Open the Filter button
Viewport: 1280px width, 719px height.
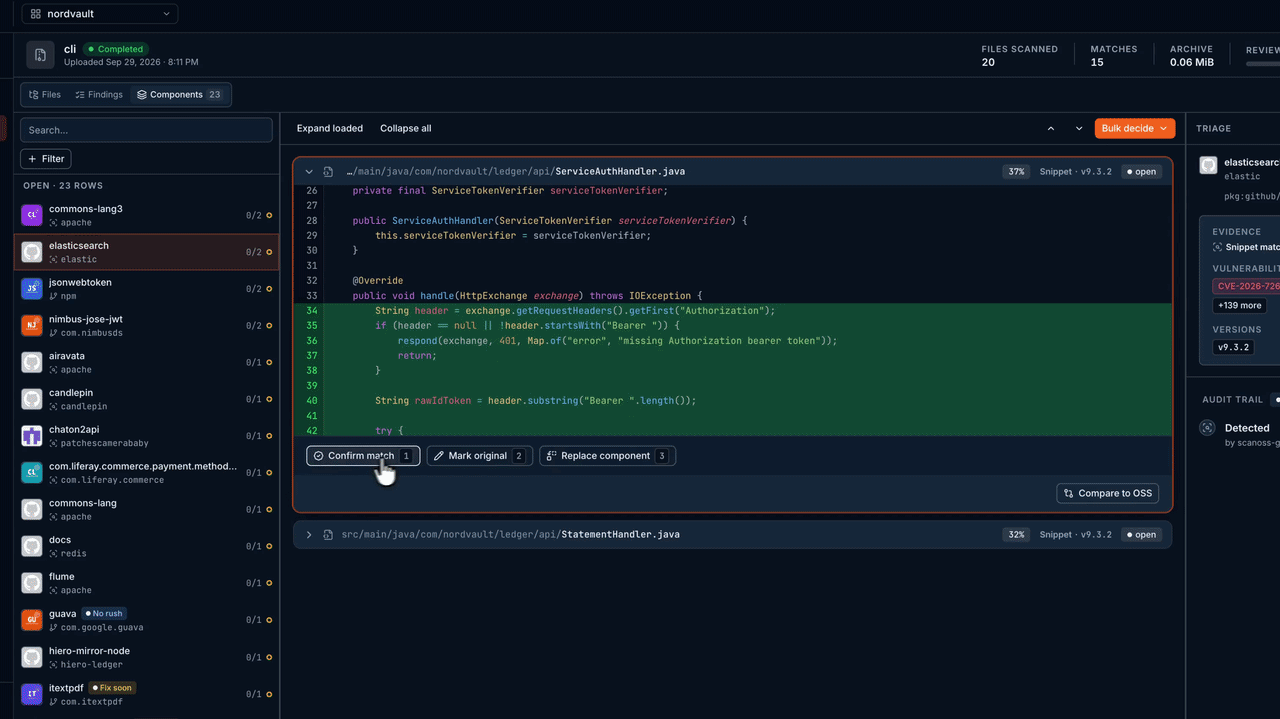(x=46, y=159)
